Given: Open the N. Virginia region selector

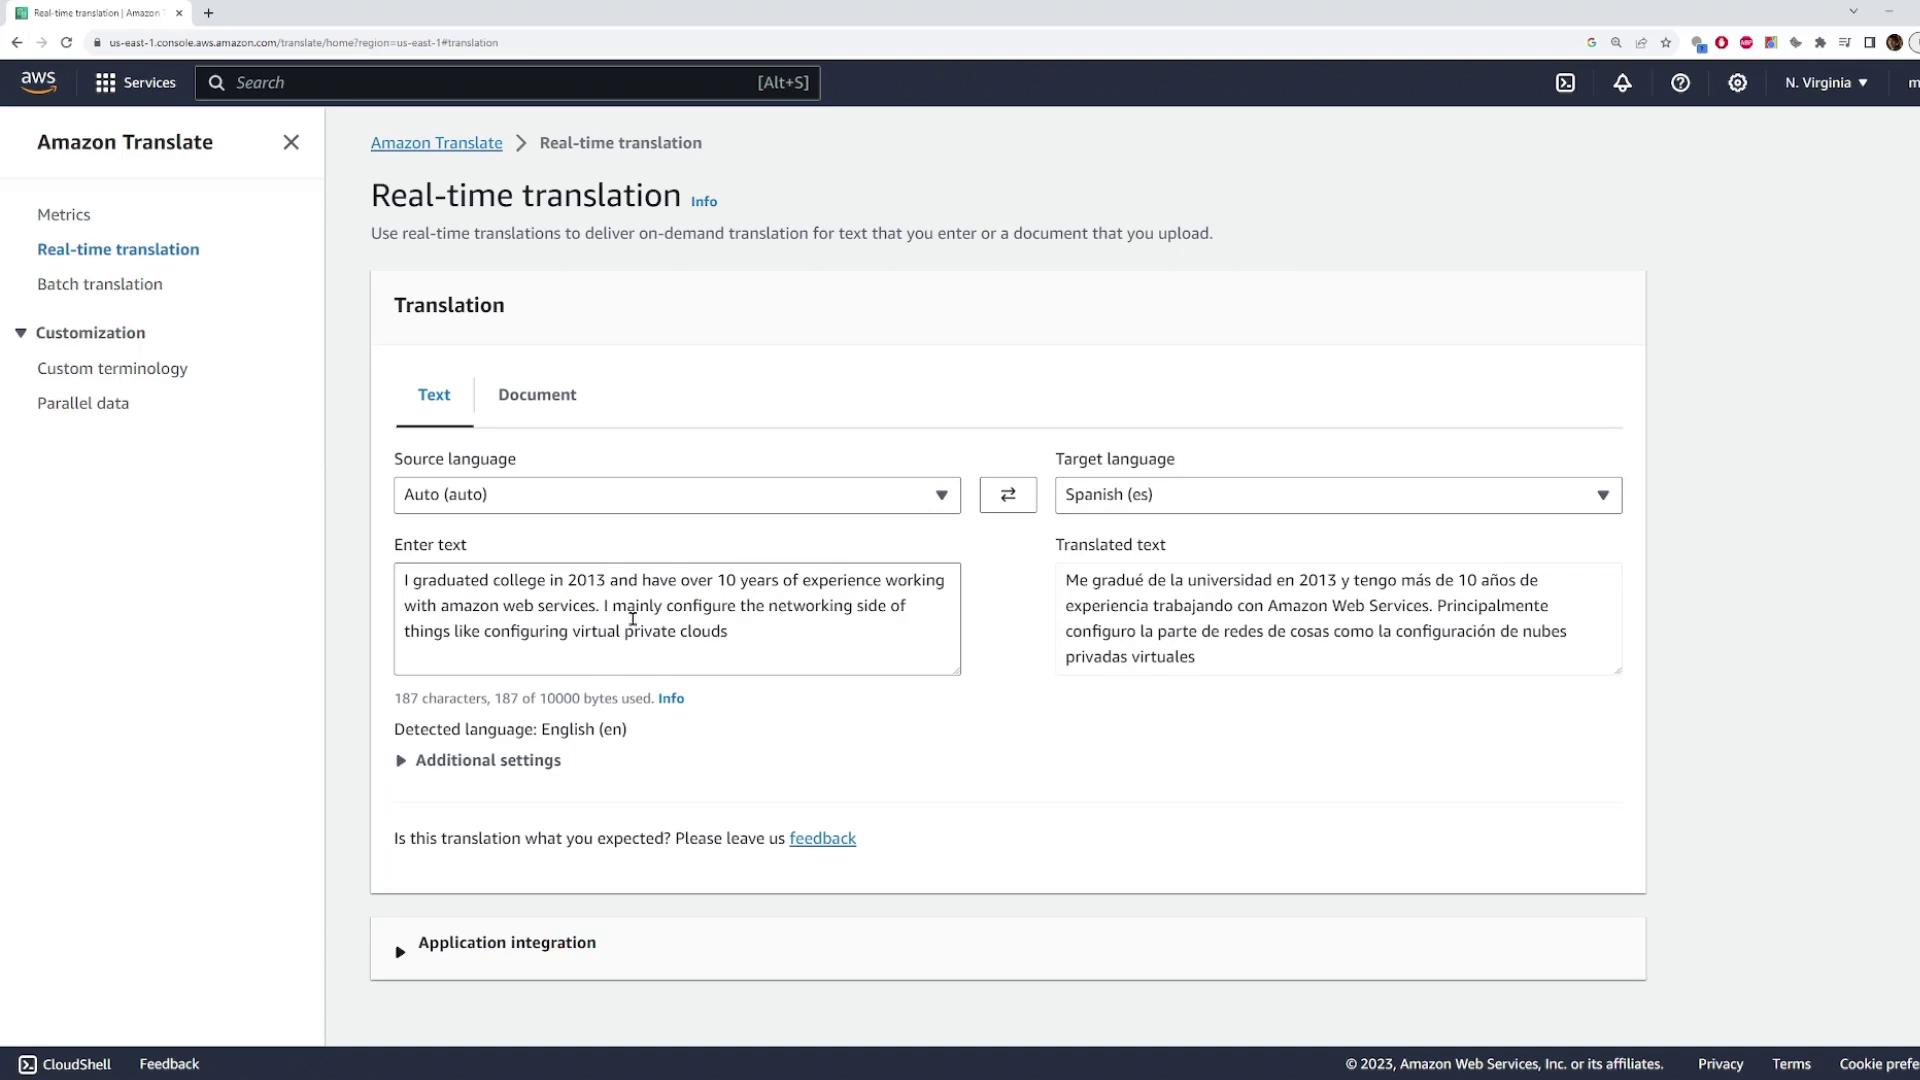Looking at the screenshot, I should tap(1826, 83).
